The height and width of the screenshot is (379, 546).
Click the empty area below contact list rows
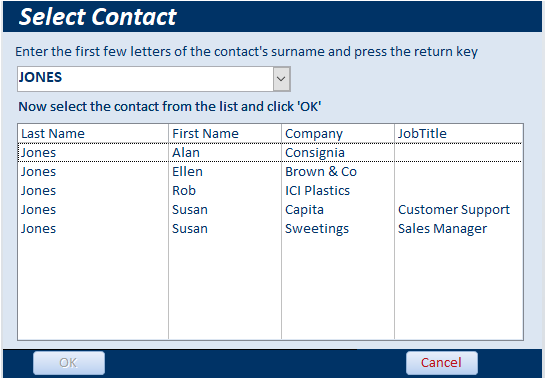270,288
